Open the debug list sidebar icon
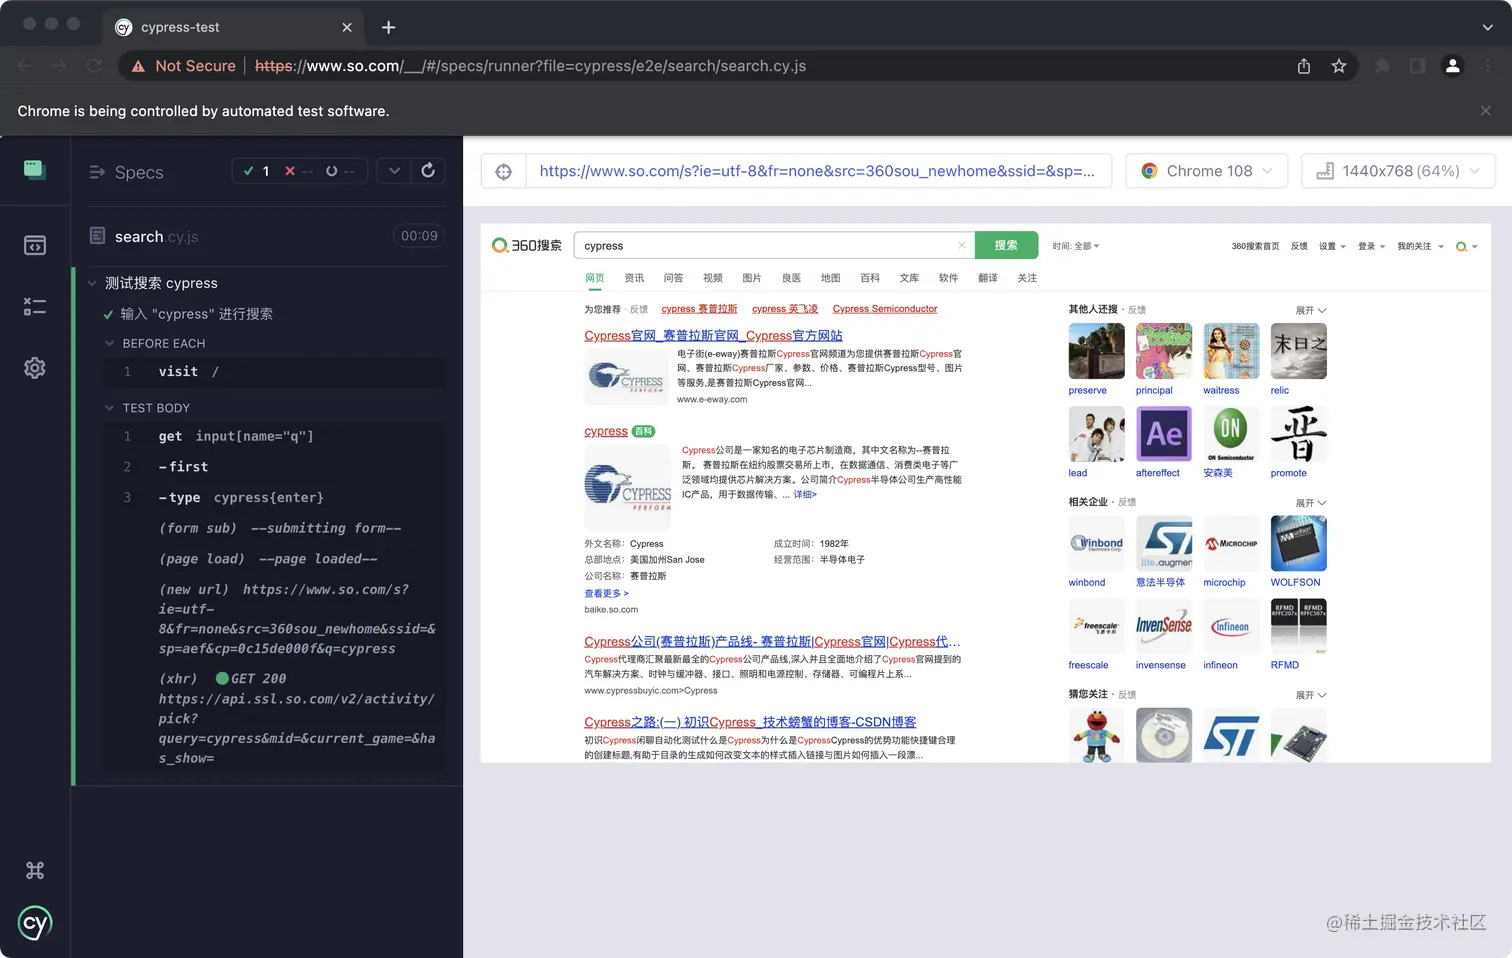 coord(35,307)
